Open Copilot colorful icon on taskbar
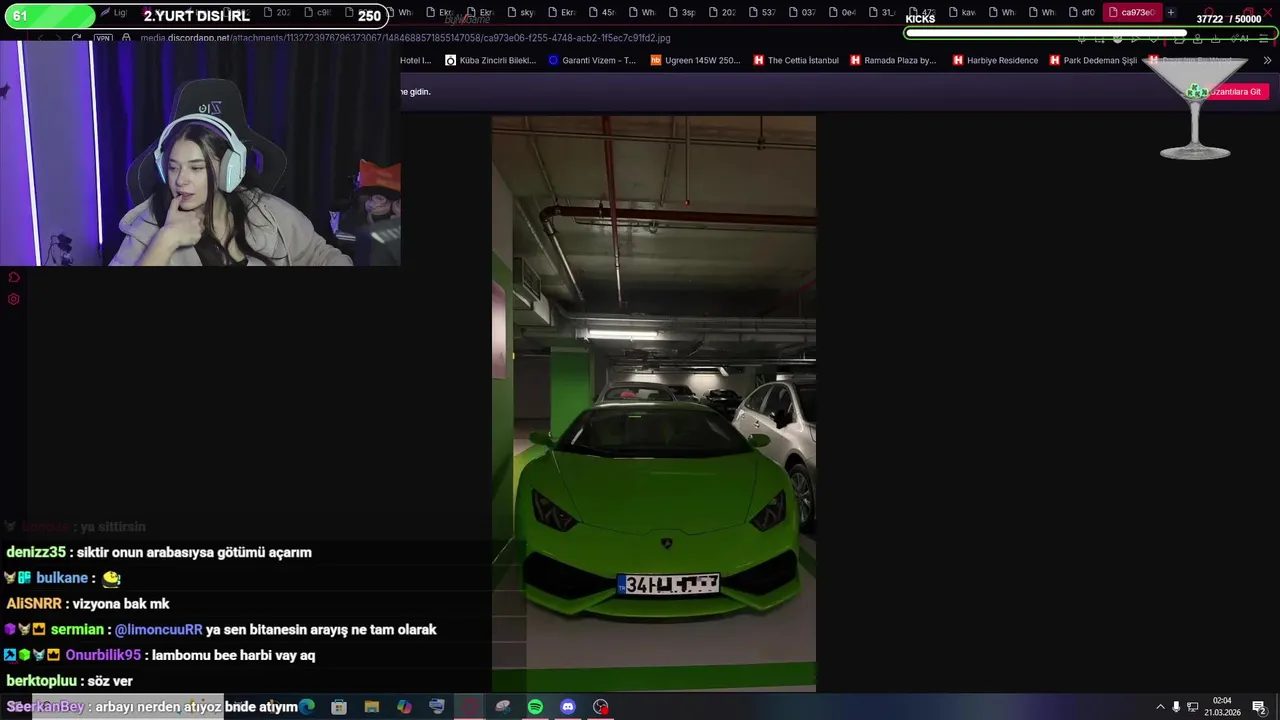Viewport: 1280px width, 720px height. (404, 707)
